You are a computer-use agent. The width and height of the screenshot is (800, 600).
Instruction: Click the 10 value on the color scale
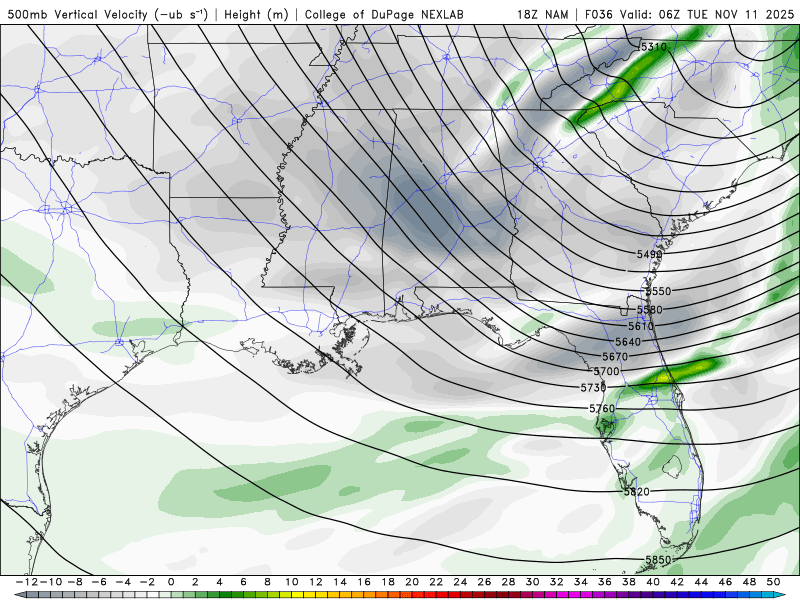coord(291,582)
